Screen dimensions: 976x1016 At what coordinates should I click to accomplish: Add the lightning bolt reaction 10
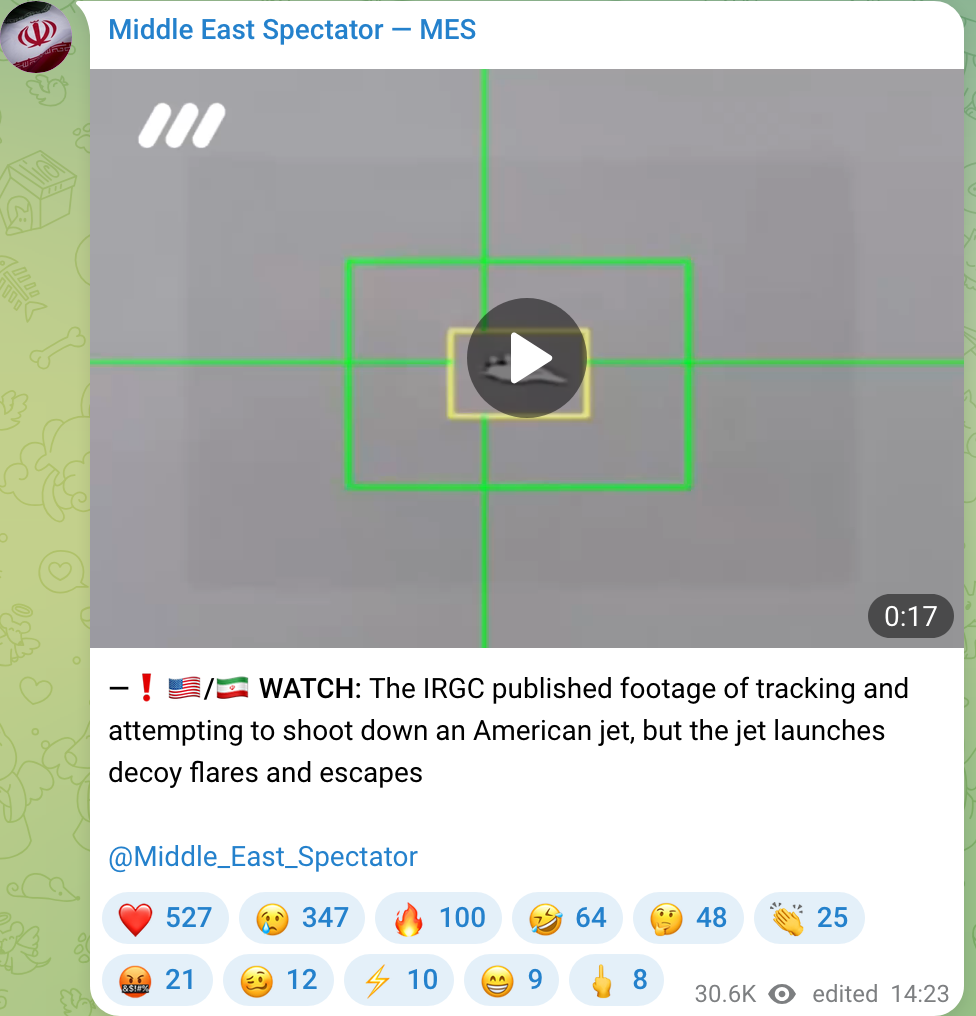tap(399, 980)
